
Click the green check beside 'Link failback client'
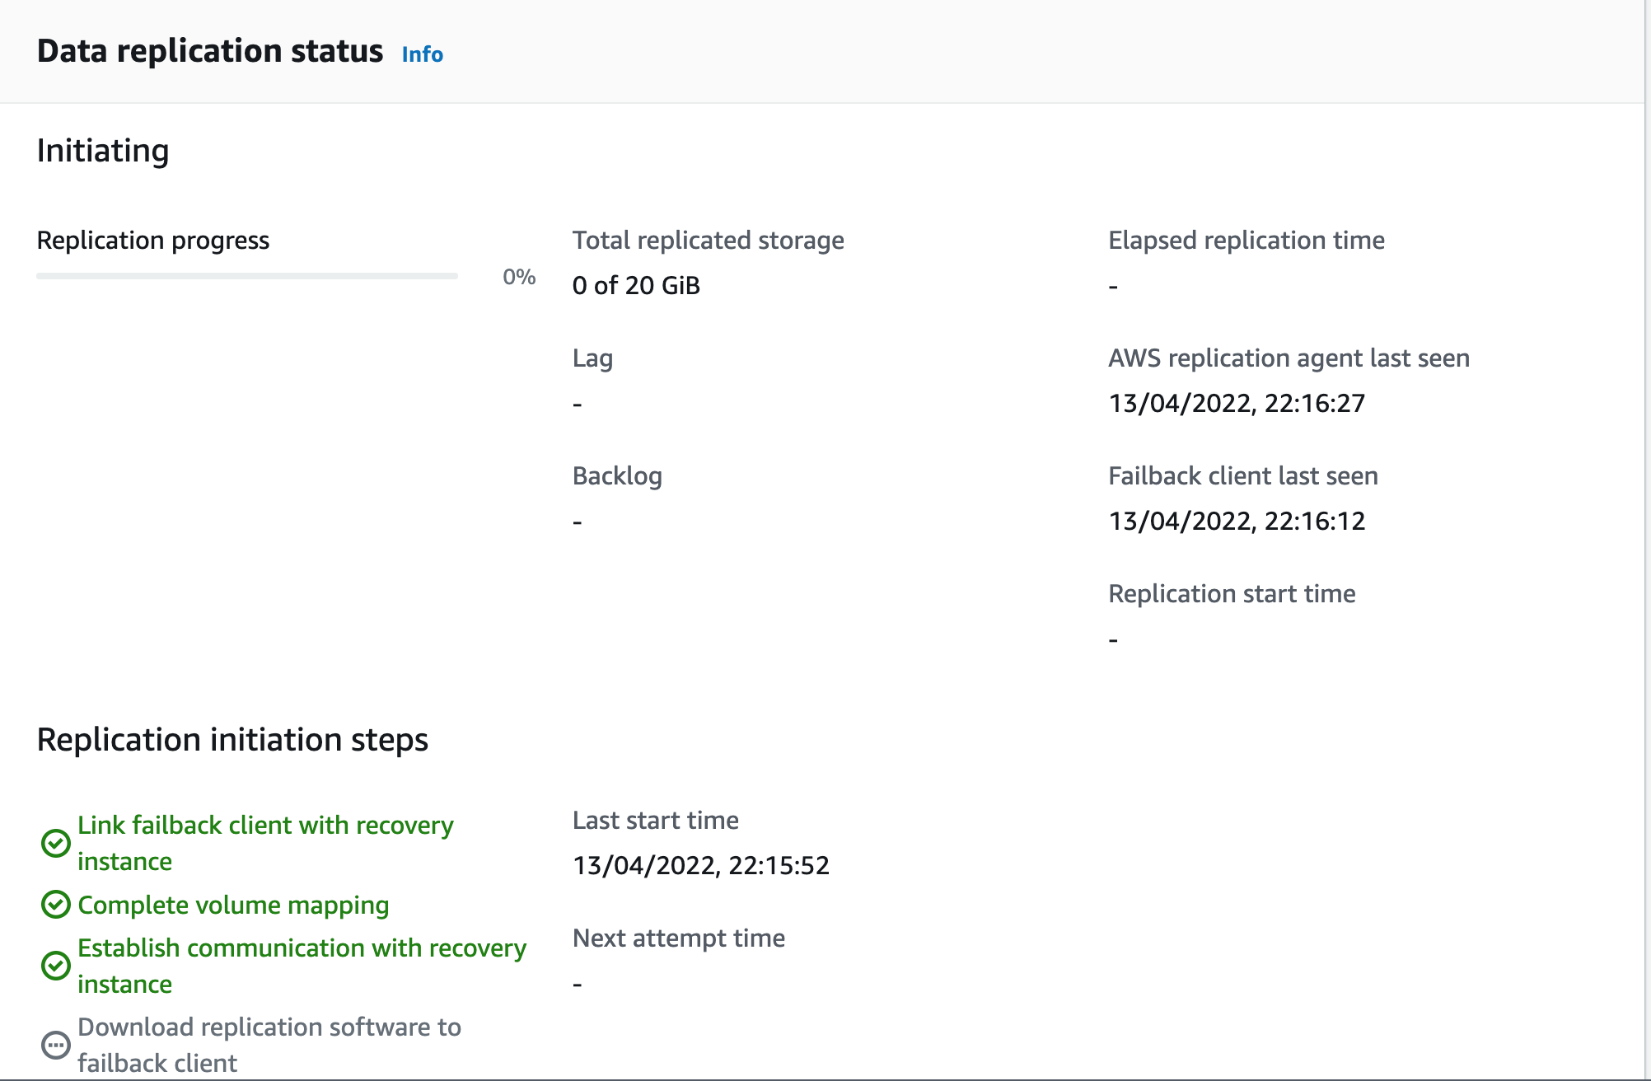pyautogui.click(x=56, y=843)
